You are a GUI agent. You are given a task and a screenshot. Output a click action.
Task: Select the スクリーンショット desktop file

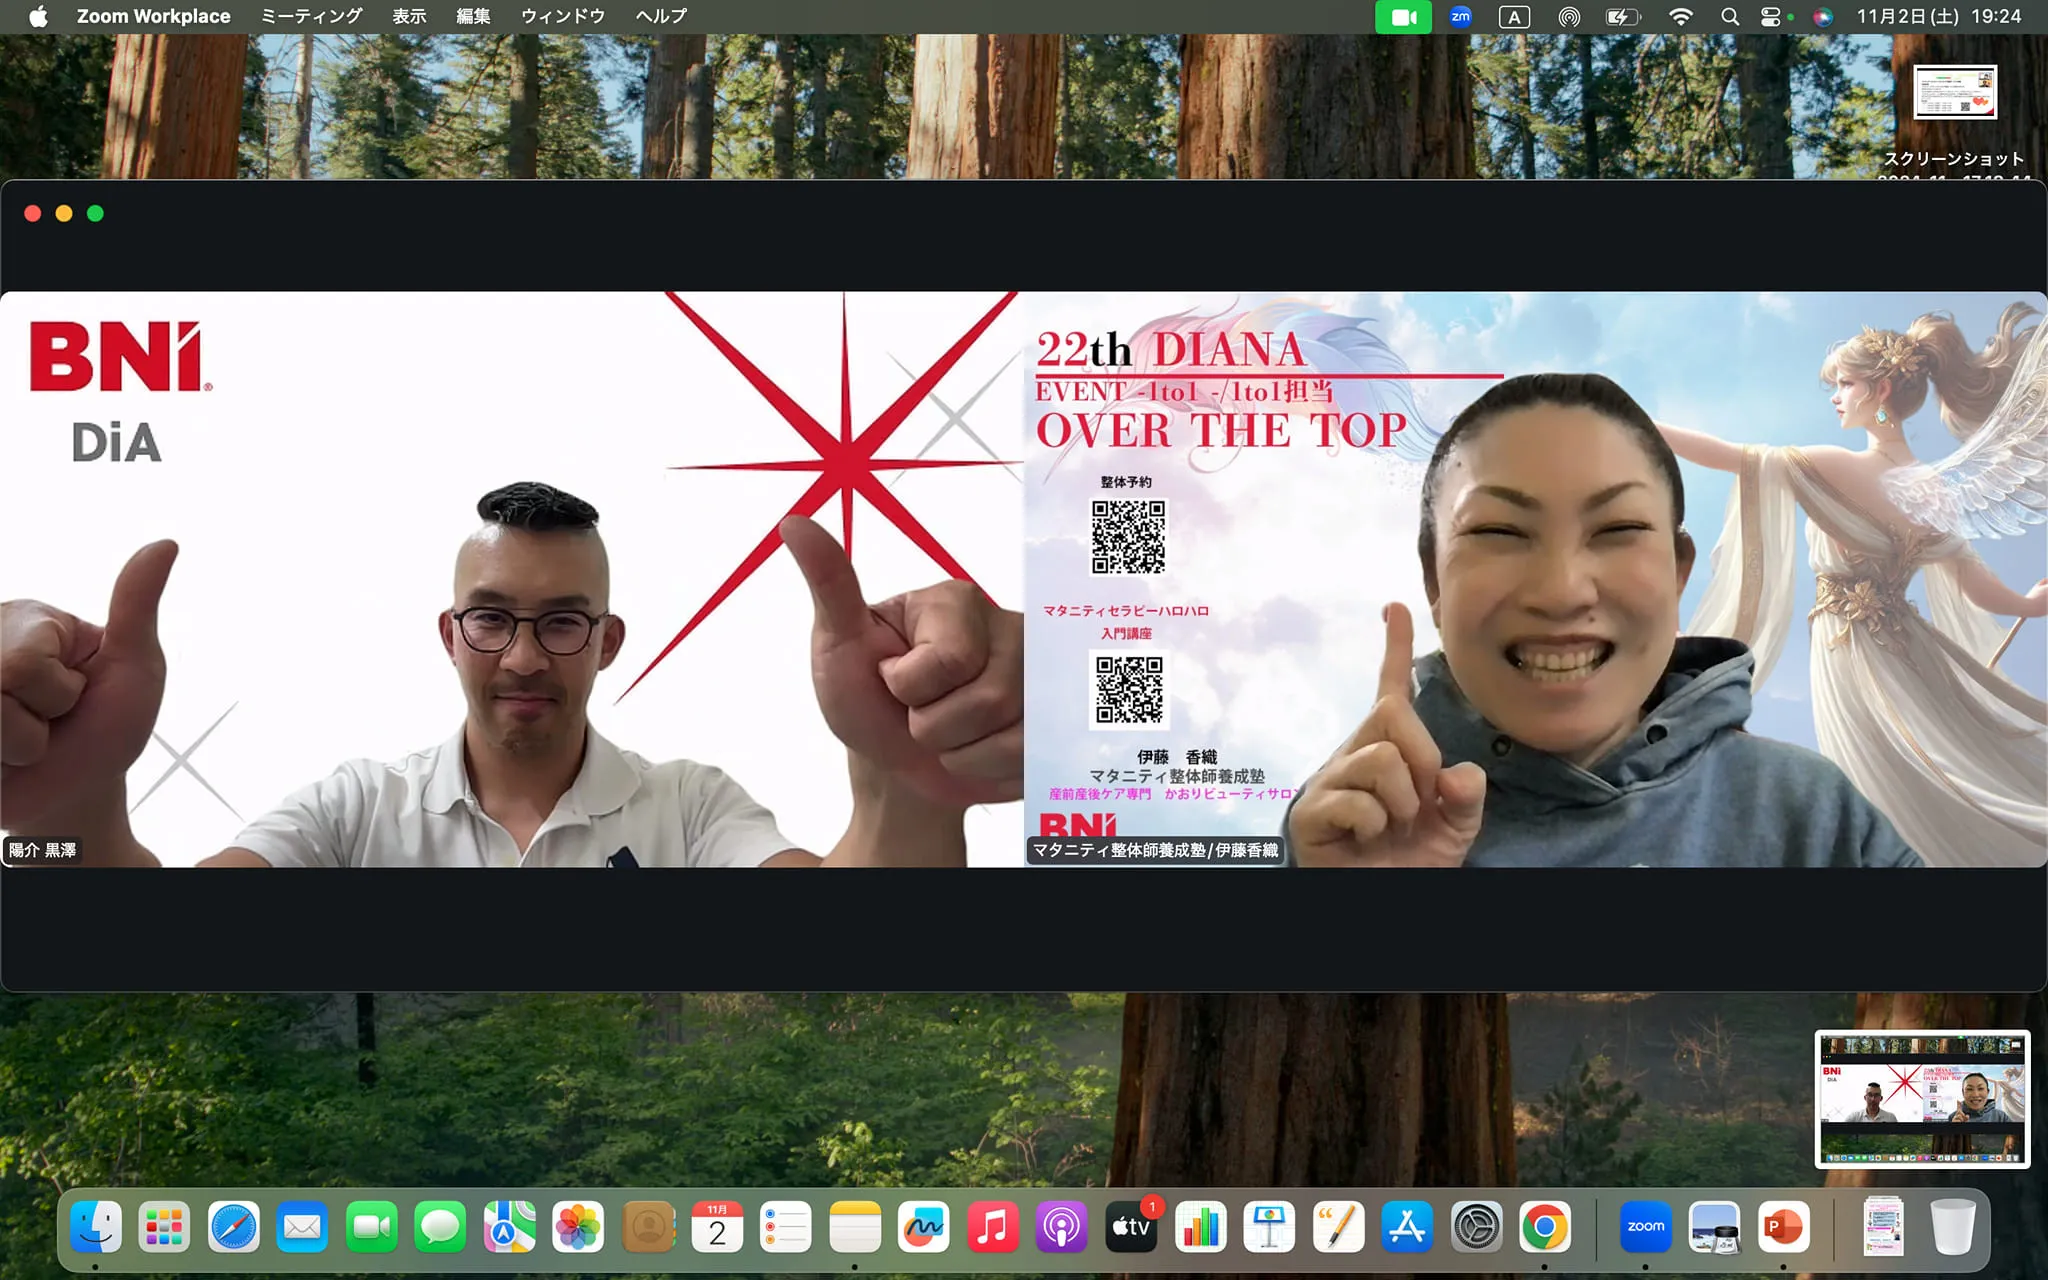(1955, 93)
